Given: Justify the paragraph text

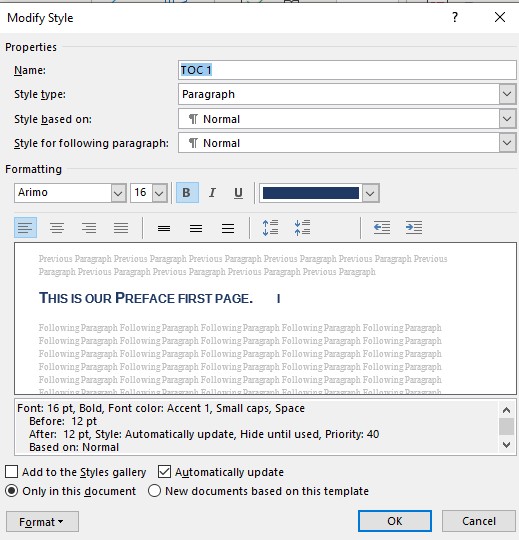Looking at the screenshot, I should coord(121,228).
